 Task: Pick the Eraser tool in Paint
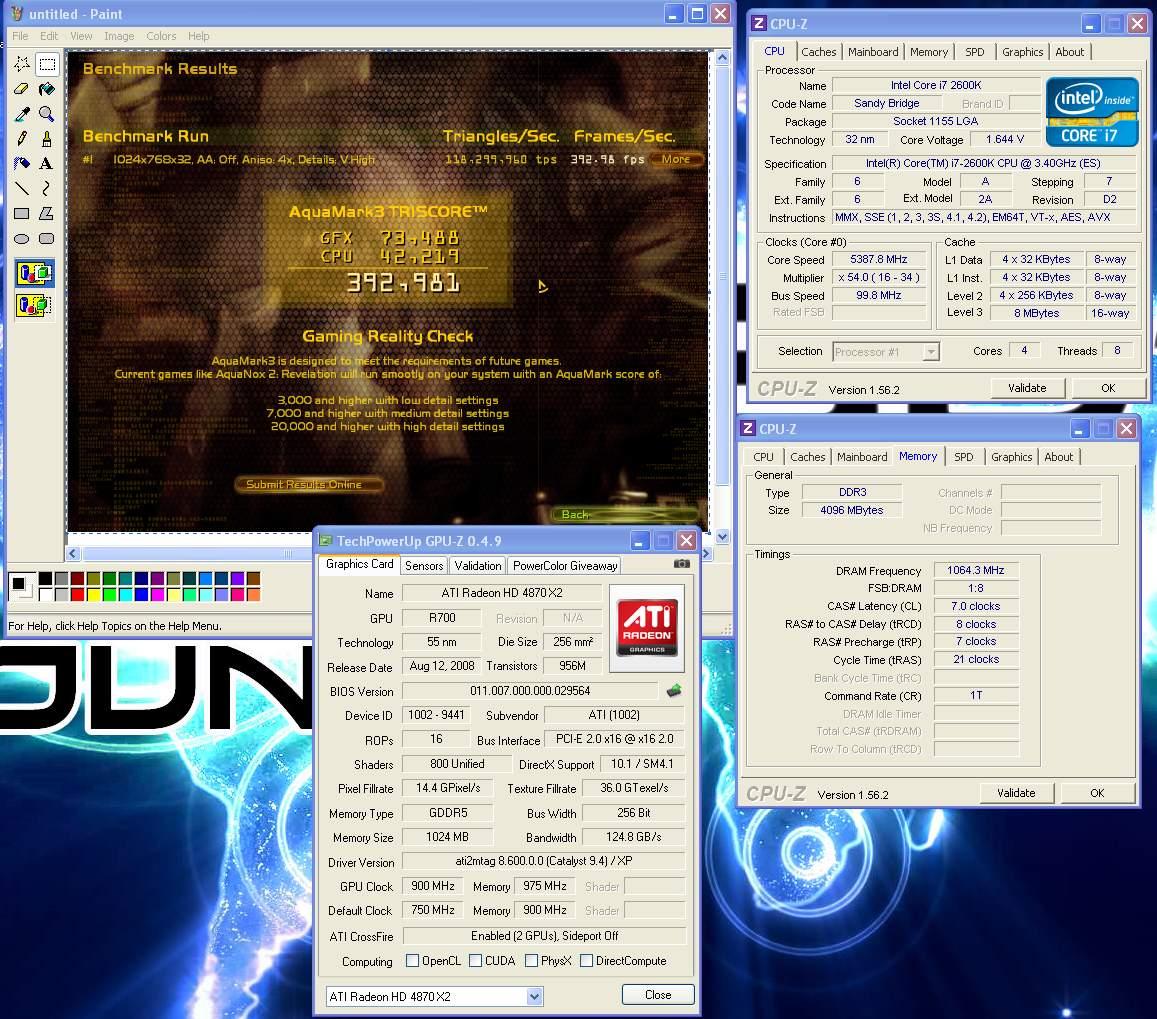click(22, 89)
